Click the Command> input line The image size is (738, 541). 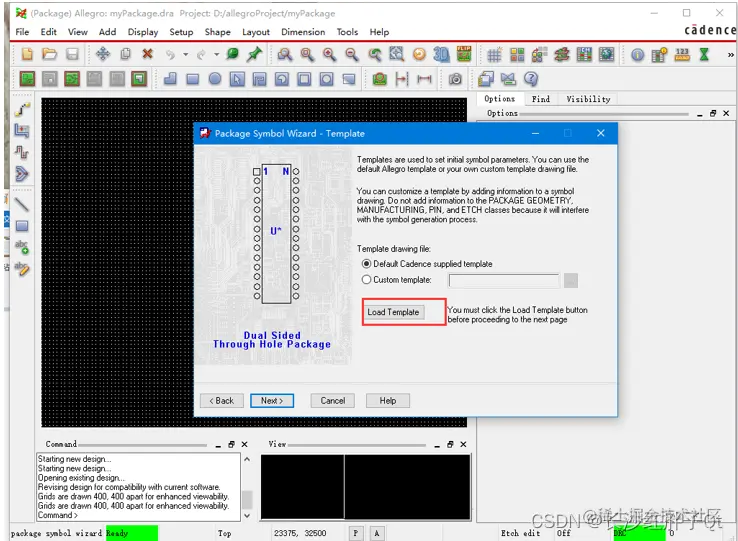coord(139,516)
